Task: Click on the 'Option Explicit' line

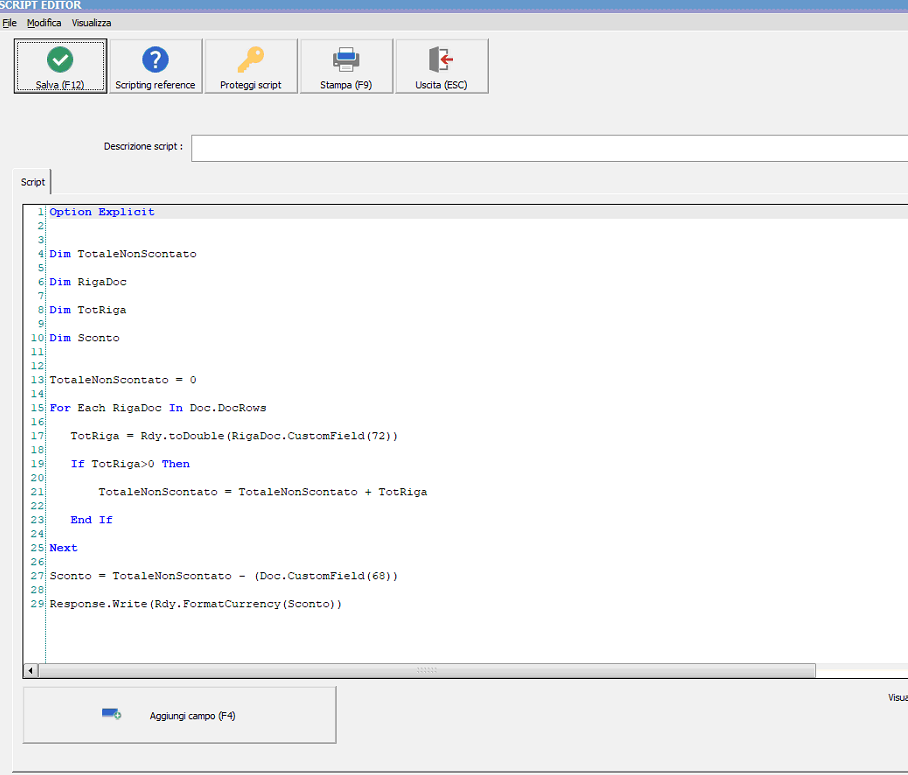Action: 102,212
